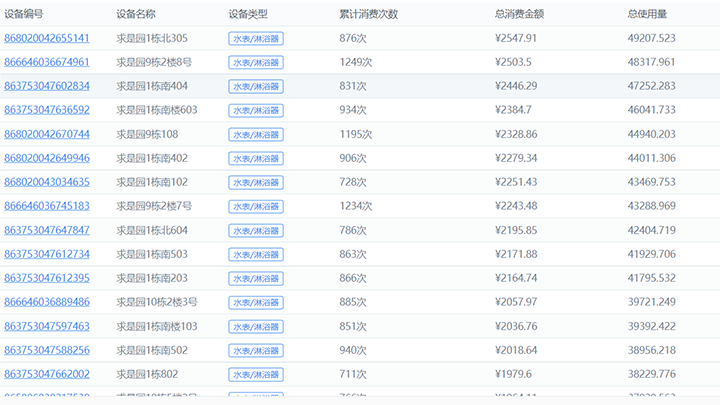This screenshot has height=405, width=720.
Task: Click total usage value 41929.706
Action: pos(652,254)
